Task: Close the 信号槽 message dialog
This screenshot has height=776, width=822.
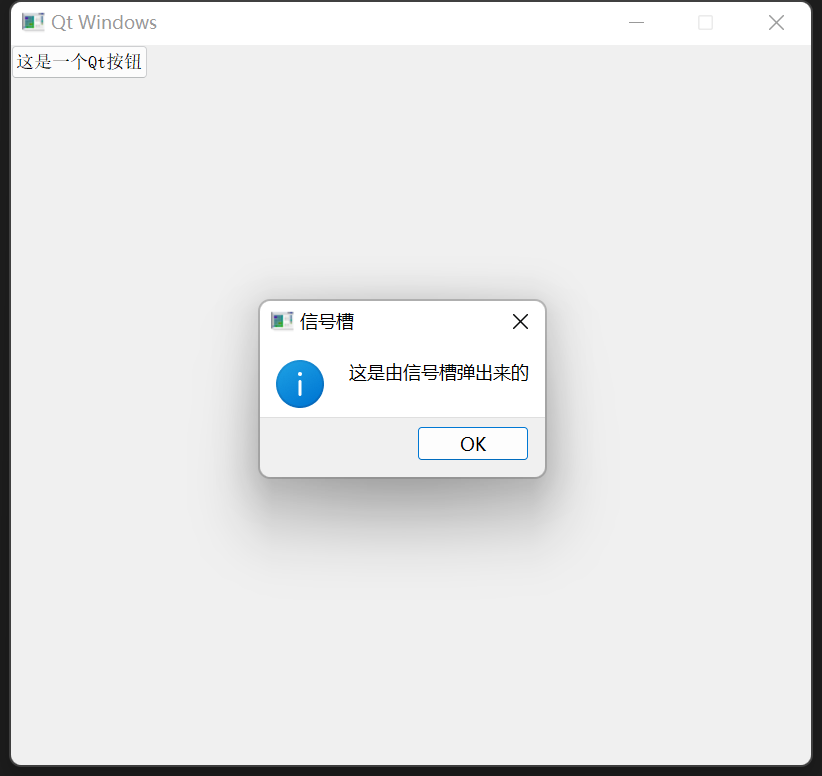Action: pos(520,321)
